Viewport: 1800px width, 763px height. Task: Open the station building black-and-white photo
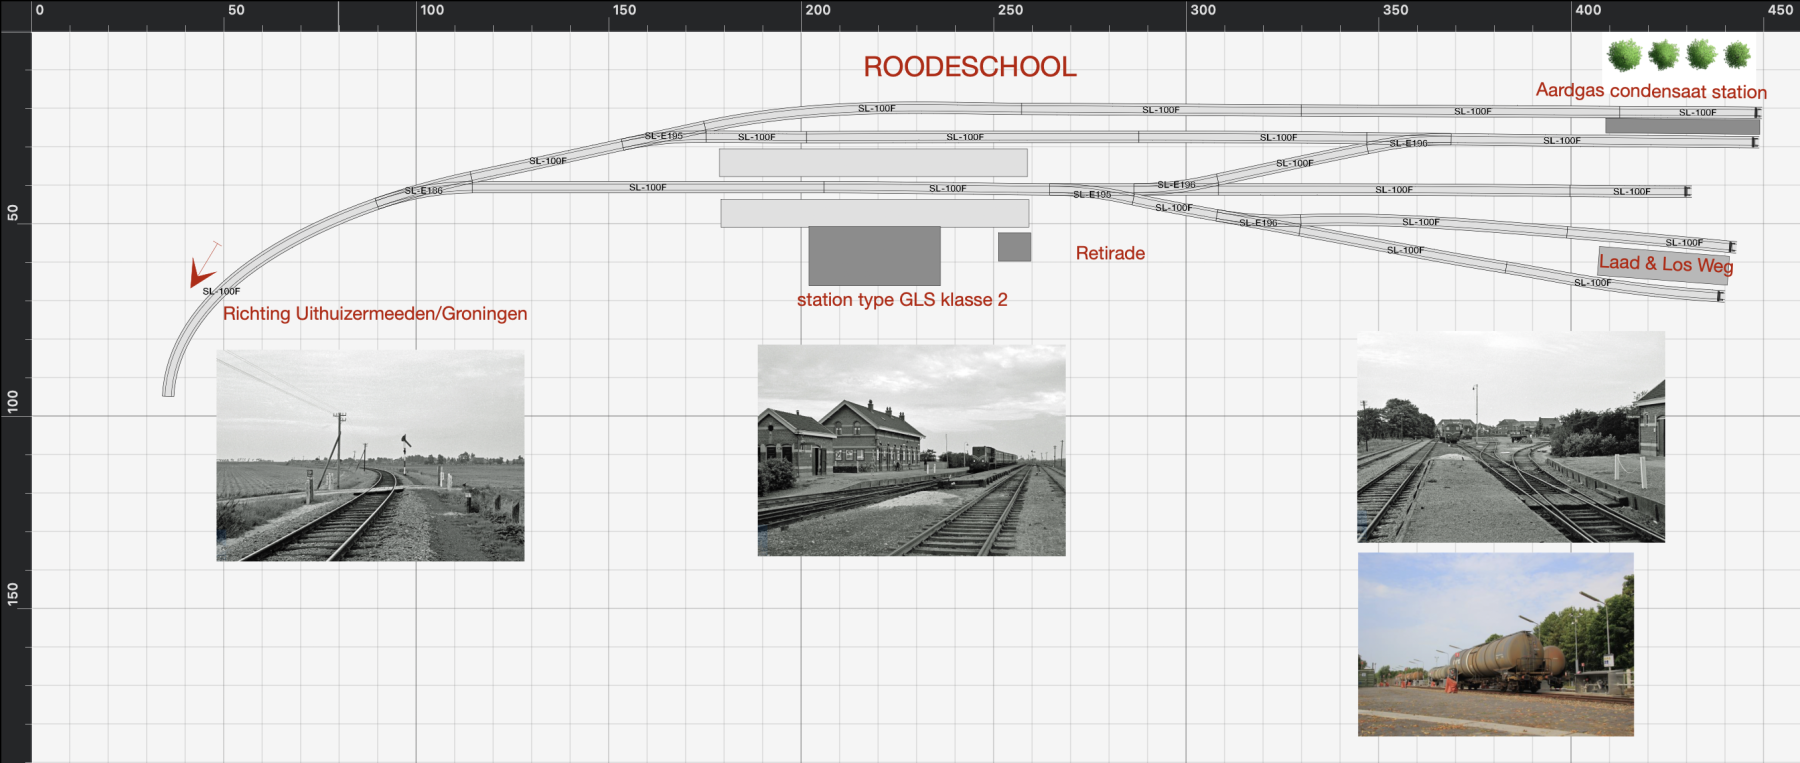[912, 451]
